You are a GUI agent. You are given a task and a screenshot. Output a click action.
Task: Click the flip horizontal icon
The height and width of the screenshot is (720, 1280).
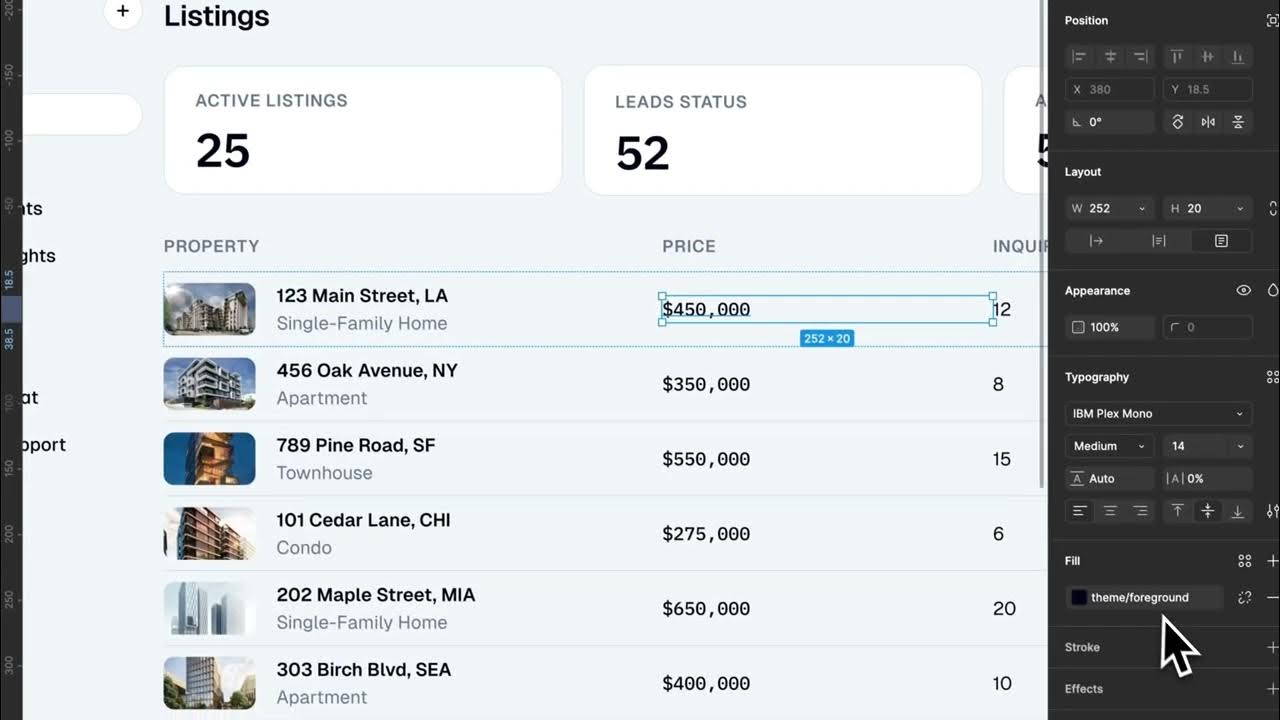point(1208,122)
